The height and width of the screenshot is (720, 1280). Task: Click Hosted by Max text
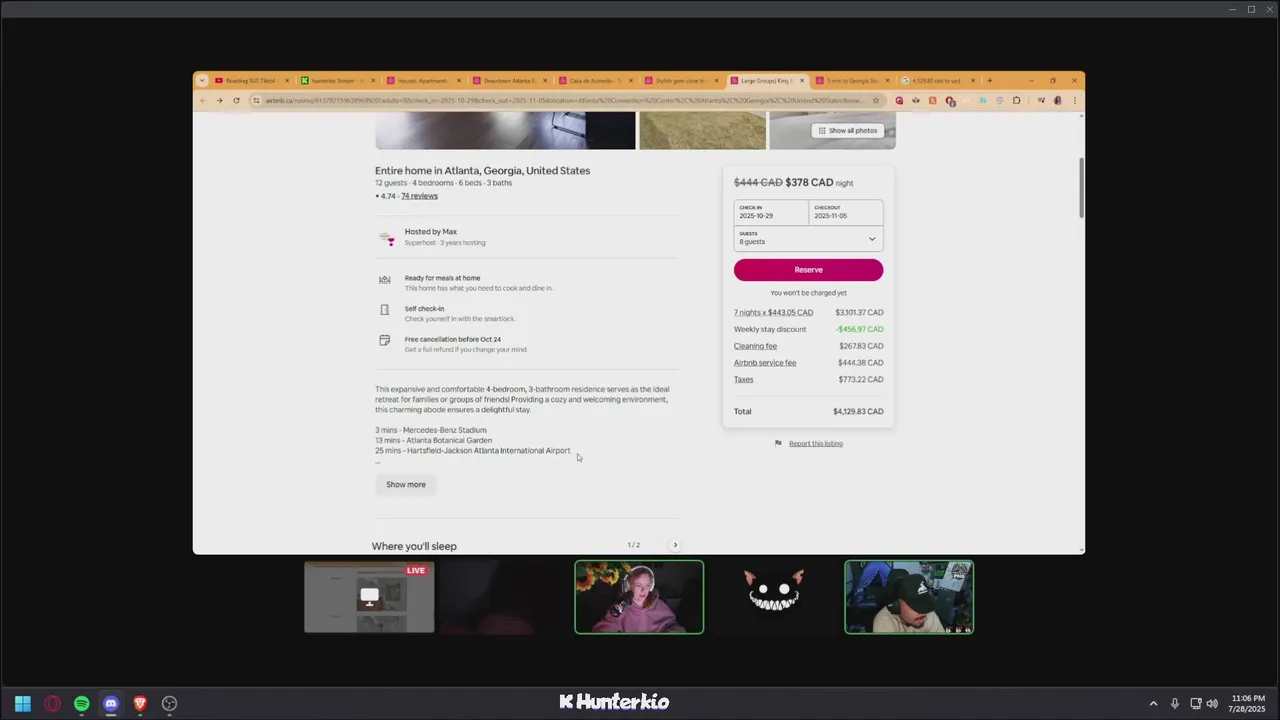pyautogui.click(x=431, y=232)
